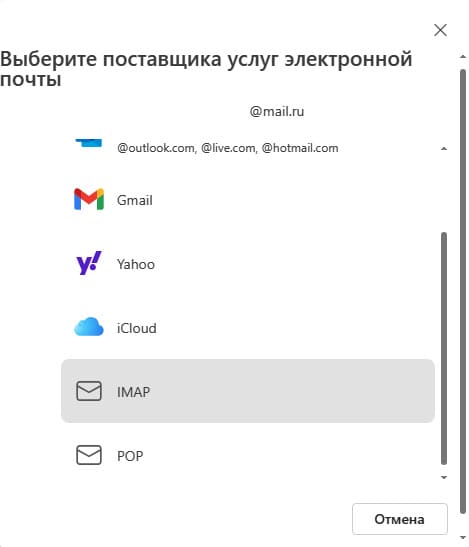This screenshot has width=469, height=547.
Task: Choose Yahoo as email provider
Action: 248,264
